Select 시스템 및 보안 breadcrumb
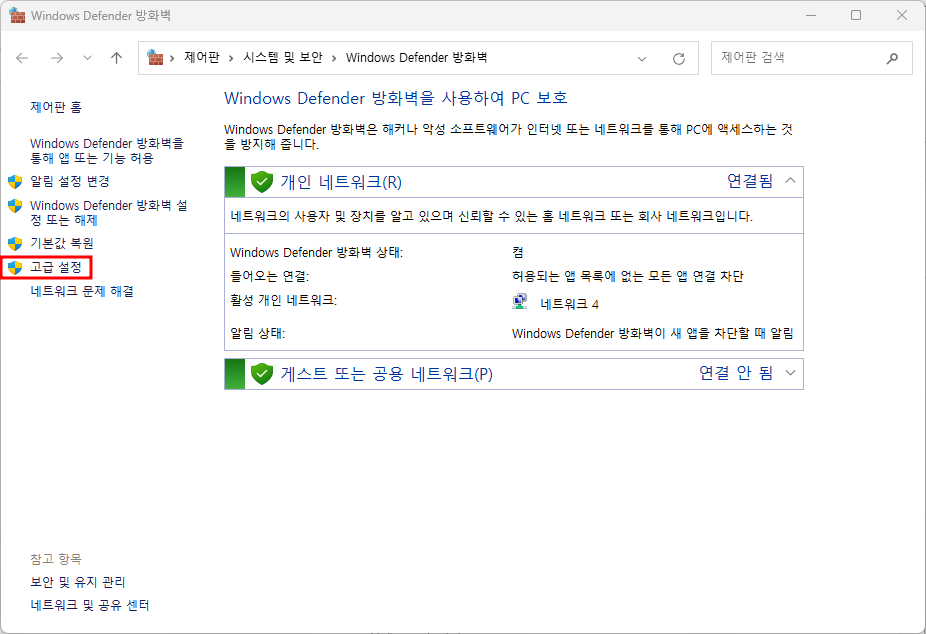The width and height of the screenshot is (926, 634). point(283,57)
